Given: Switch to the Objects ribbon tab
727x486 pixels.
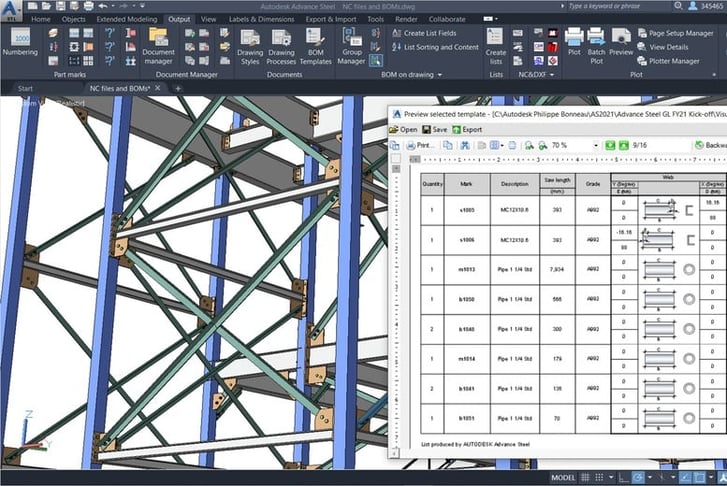Looking at the screenshot, I should pyautogui.click(x=74, y=19).
